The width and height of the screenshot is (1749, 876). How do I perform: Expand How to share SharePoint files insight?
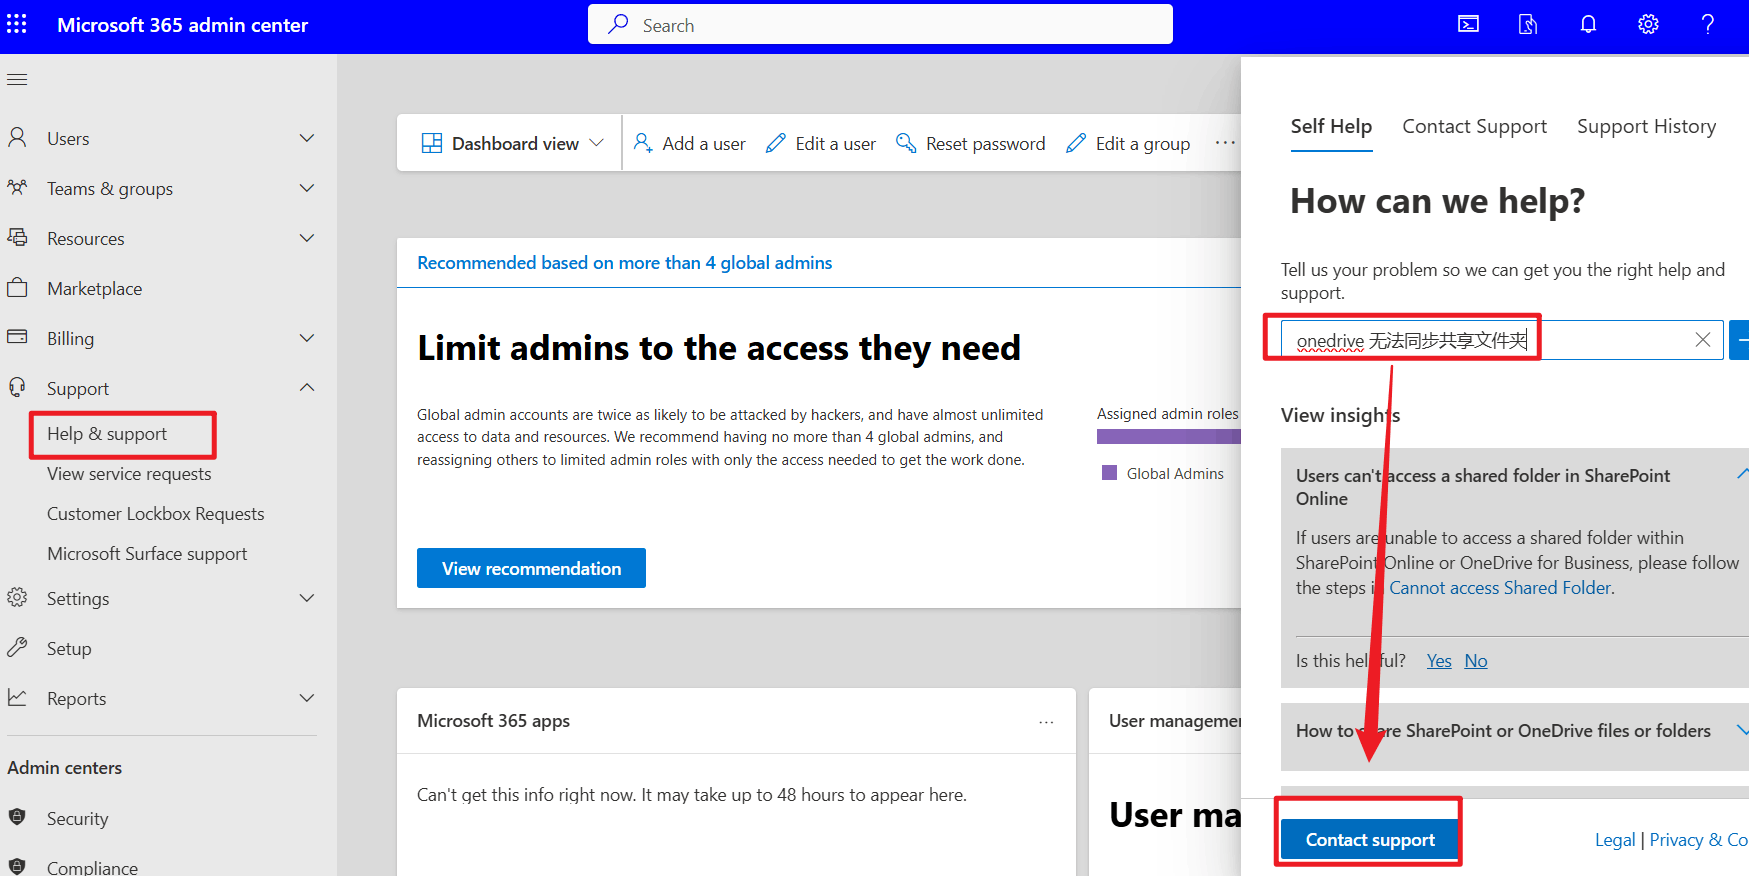pos(1742,730)
